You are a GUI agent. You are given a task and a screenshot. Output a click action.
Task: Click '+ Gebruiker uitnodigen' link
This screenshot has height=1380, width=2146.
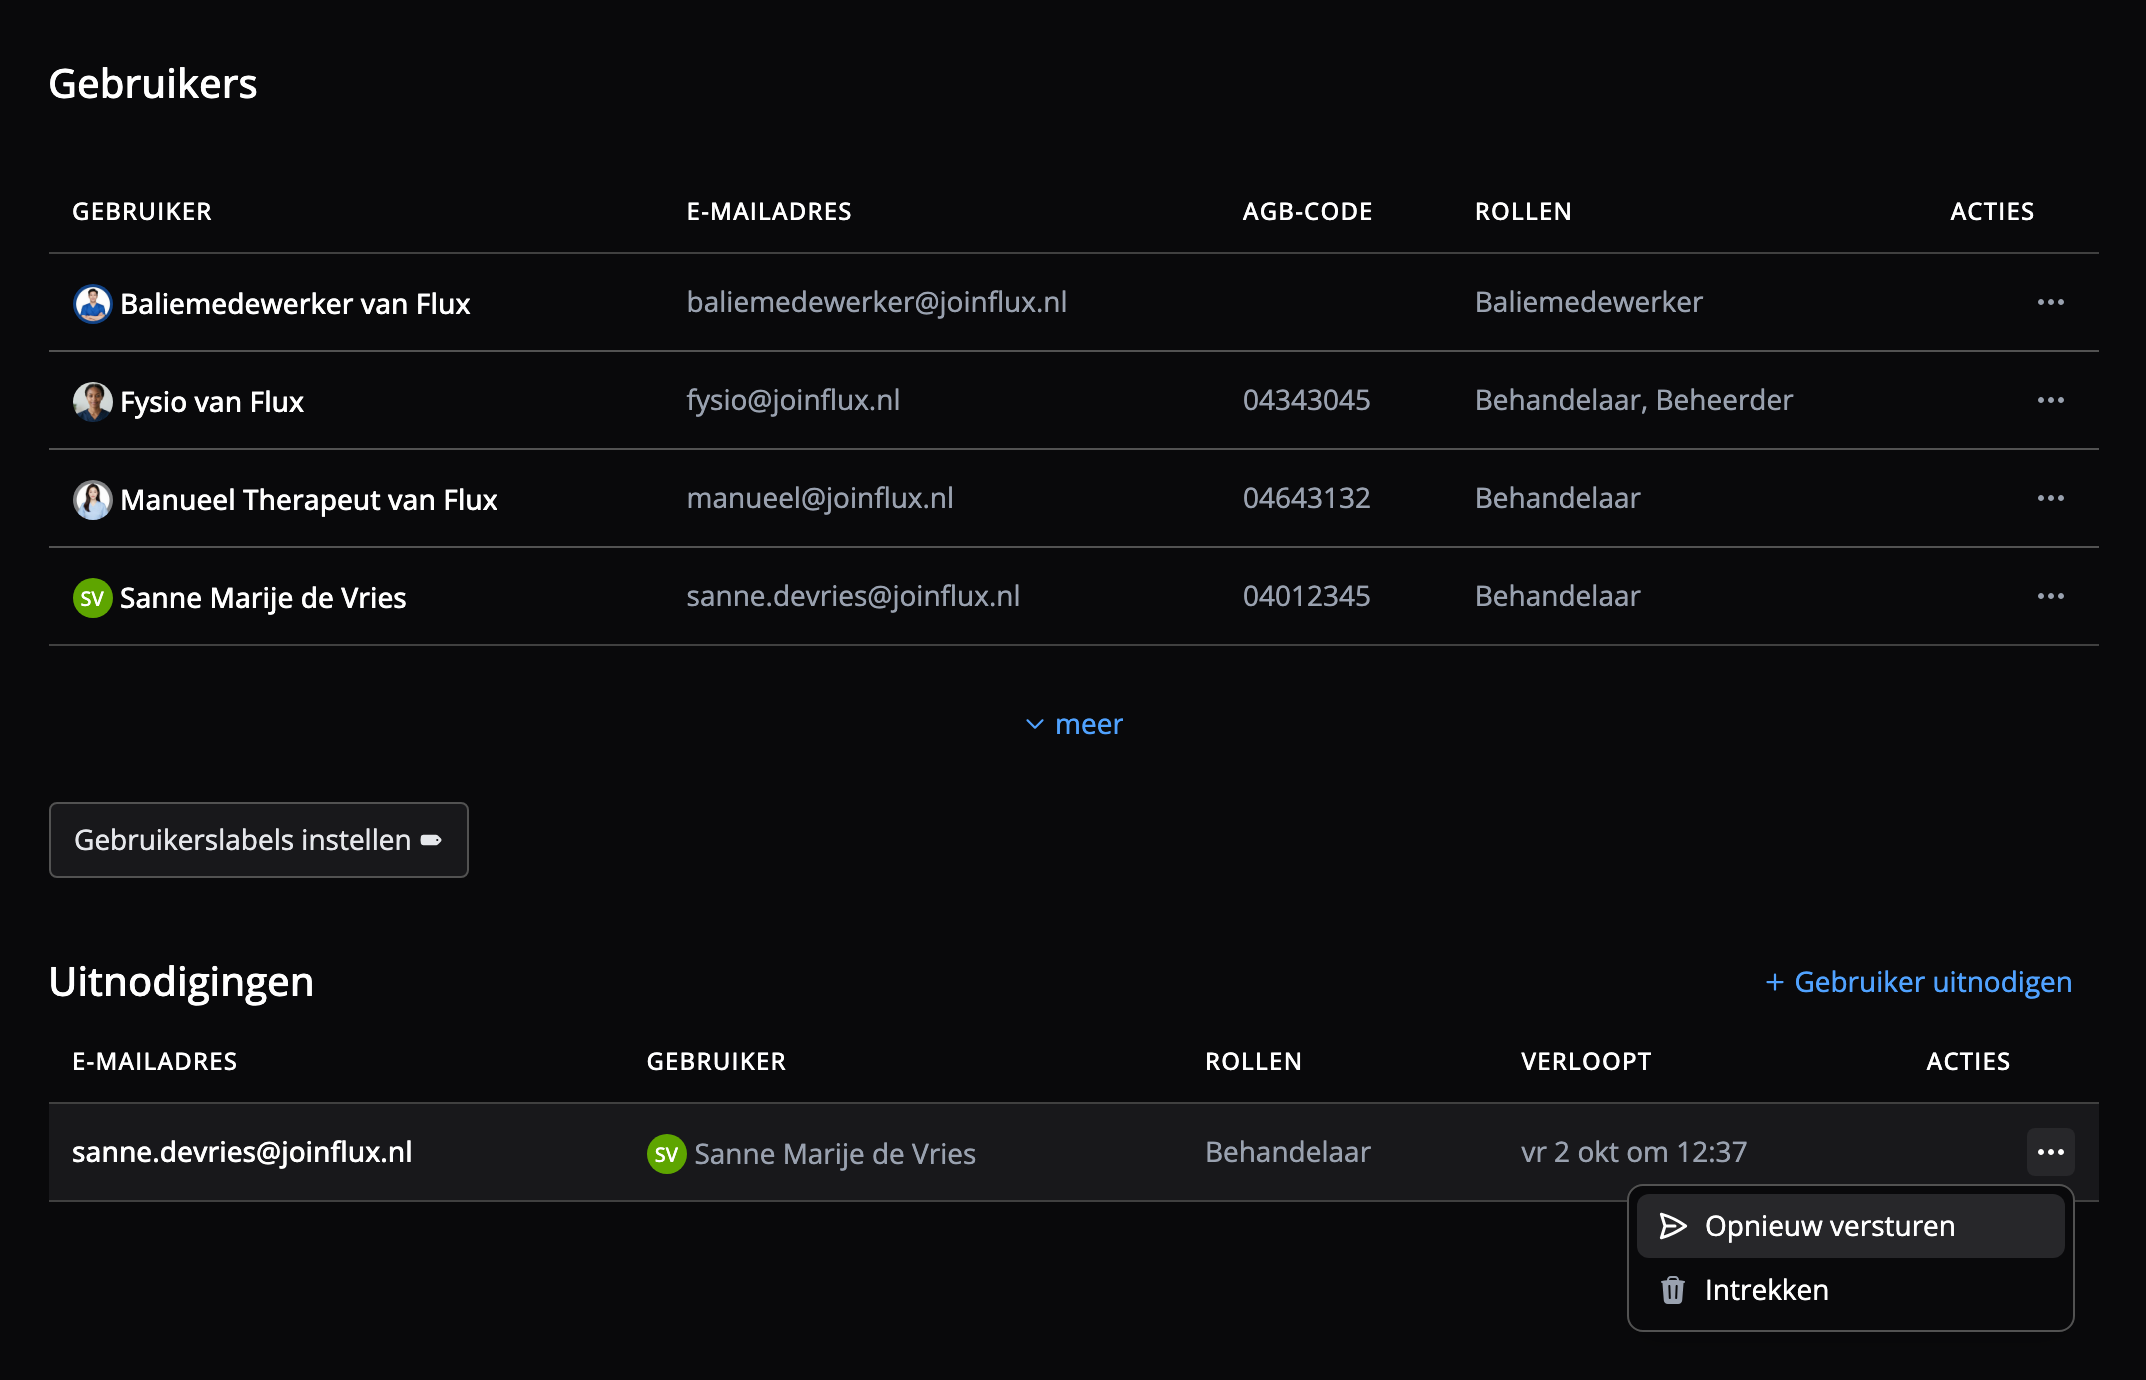1918,982
